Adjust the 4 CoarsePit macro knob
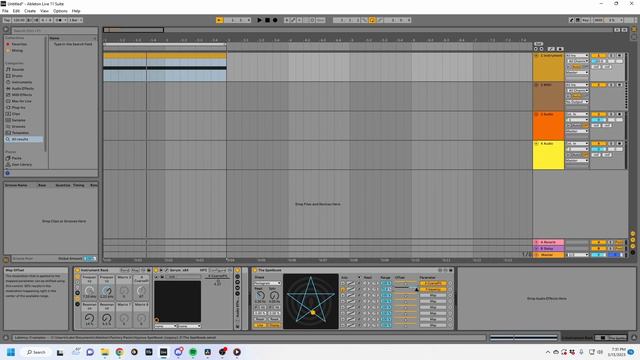Viewport: 640px width, 360px height. (141, 291)
